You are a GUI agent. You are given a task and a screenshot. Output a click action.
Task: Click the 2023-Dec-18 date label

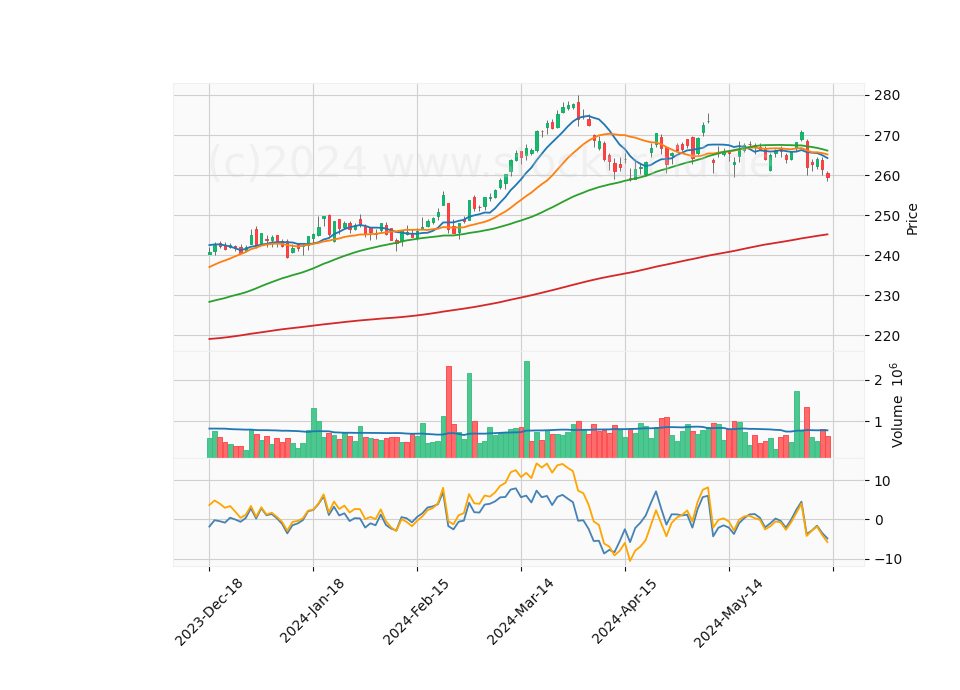pos(209,612)
